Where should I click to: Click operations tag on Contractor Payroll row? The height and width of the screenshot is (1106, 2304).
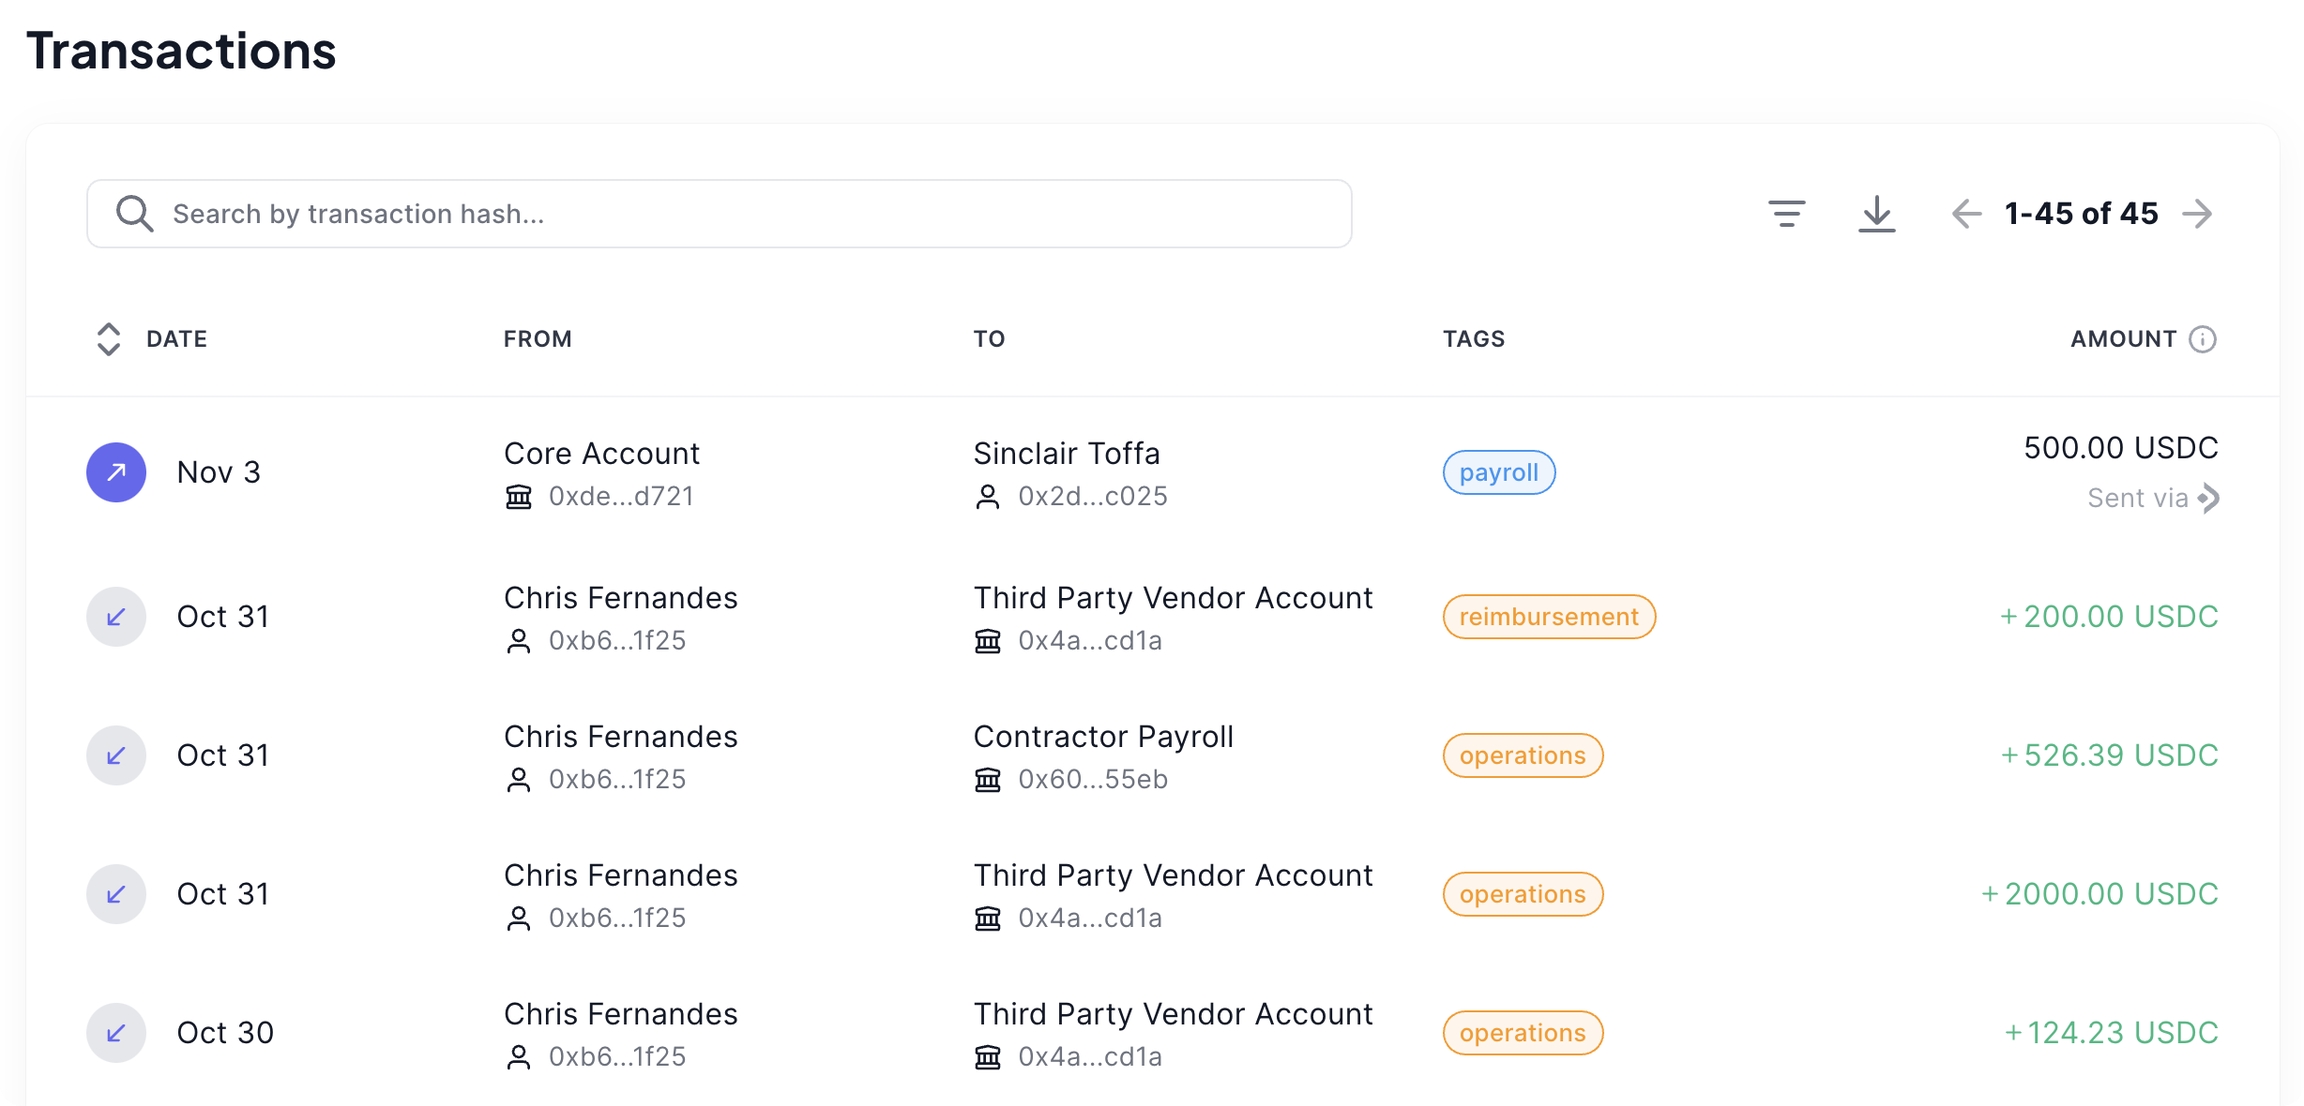1522,755
